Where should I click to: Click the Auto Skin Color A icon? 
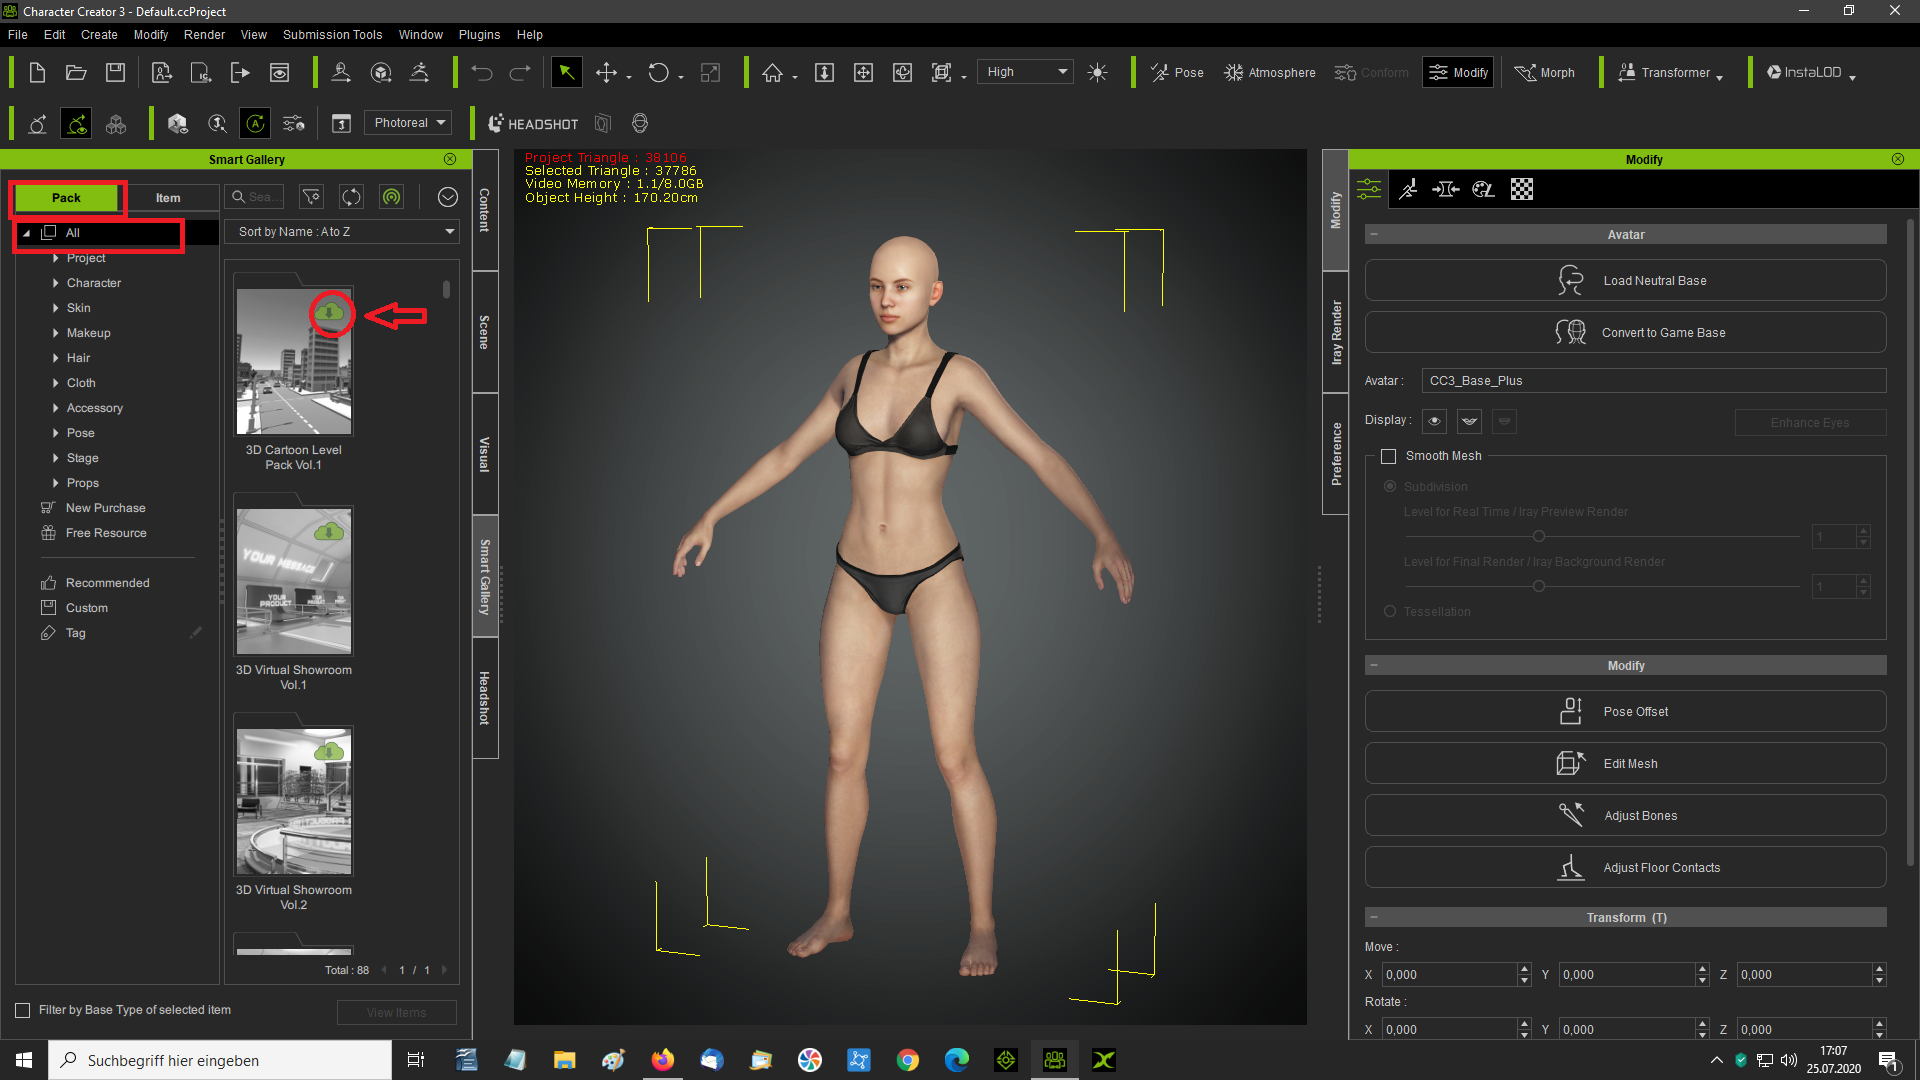tap(256, 123)
